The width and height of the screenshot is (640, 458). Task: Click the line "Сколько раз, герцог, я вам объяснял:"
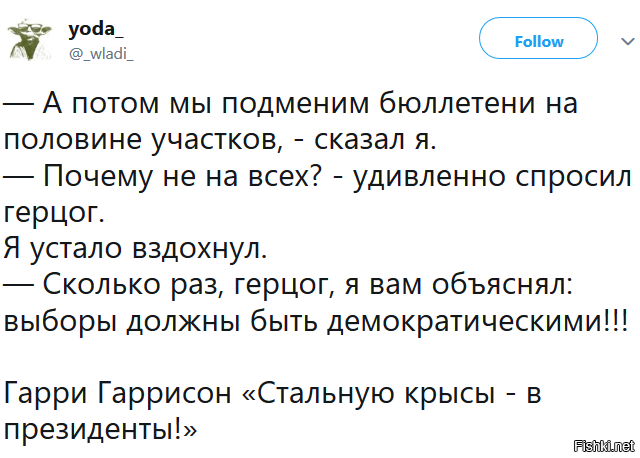pos(288,285)
